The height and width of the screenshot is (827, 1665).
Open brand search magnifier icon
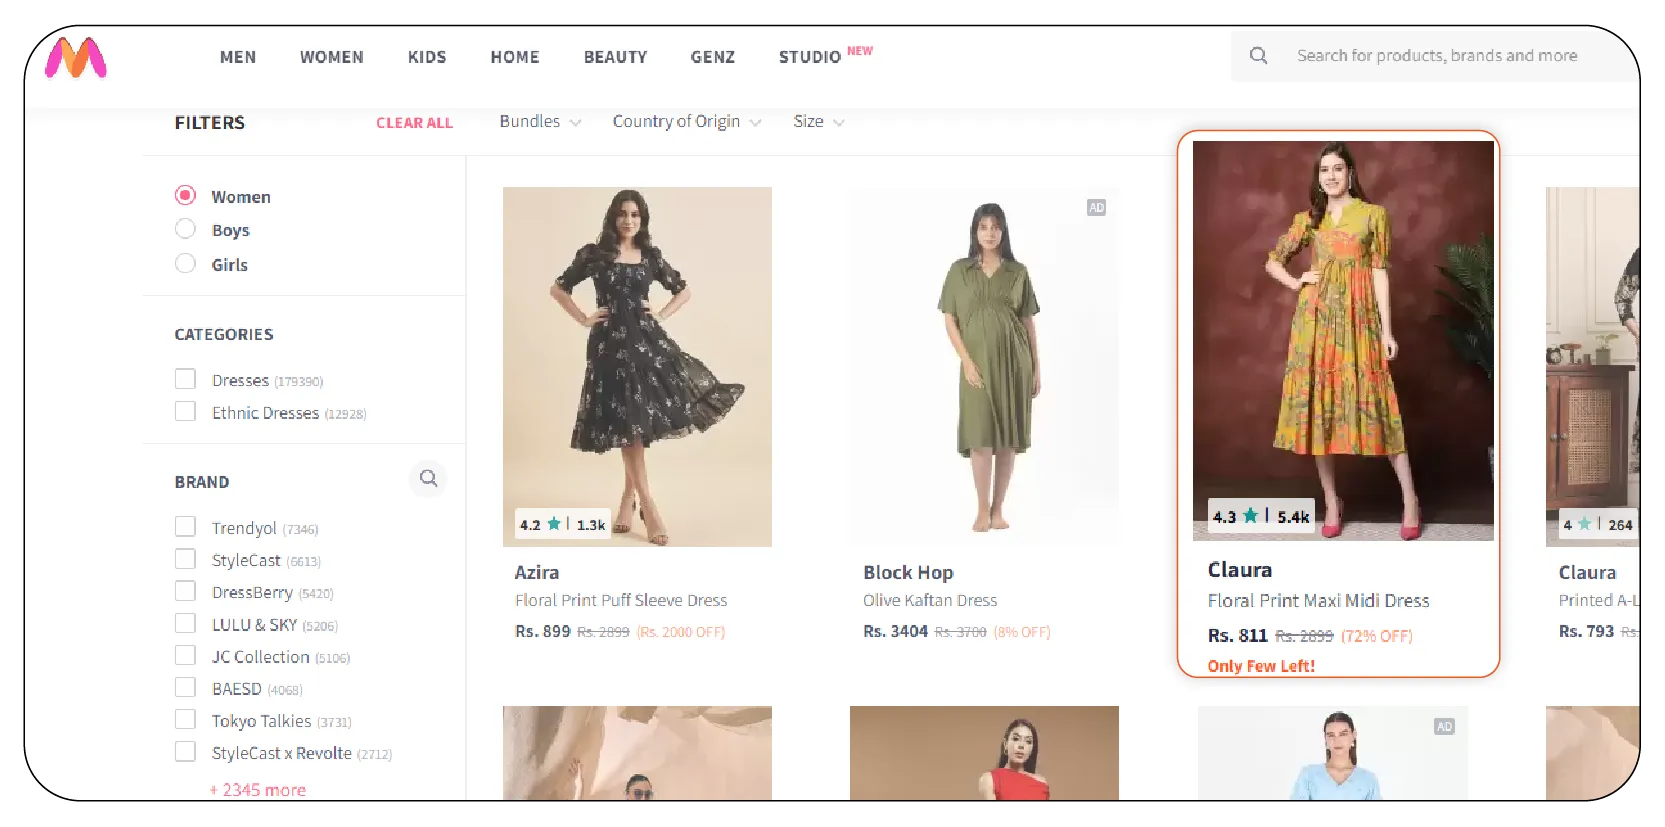428,479
